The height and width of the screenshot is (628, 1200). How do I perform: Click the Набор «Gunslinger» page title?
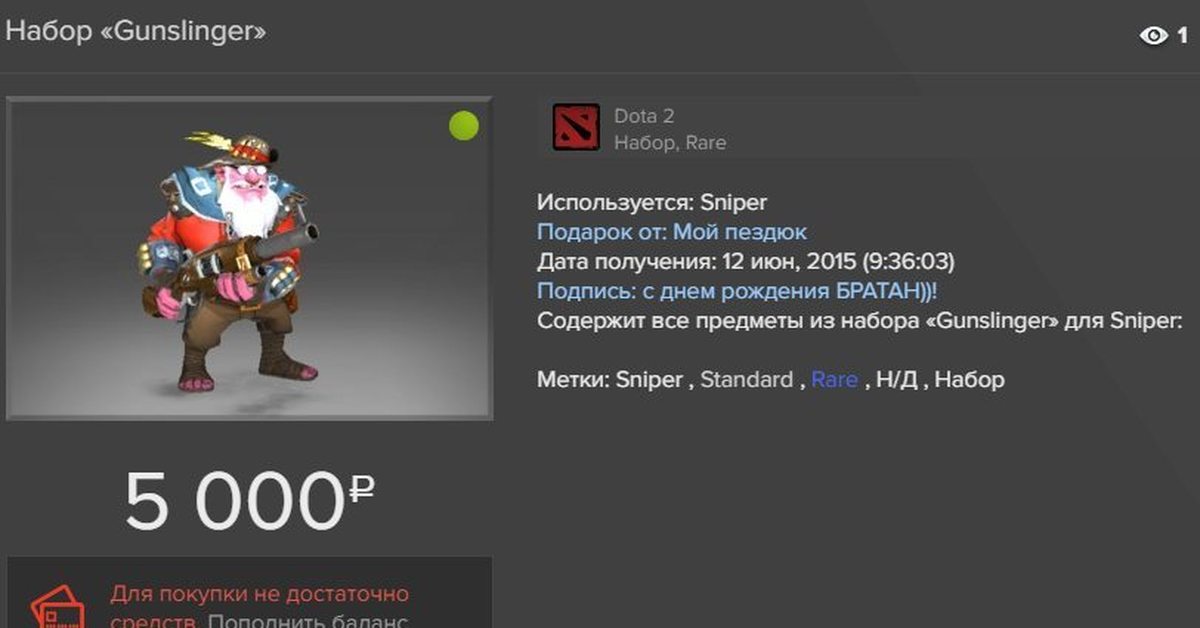tap(137, 32)
